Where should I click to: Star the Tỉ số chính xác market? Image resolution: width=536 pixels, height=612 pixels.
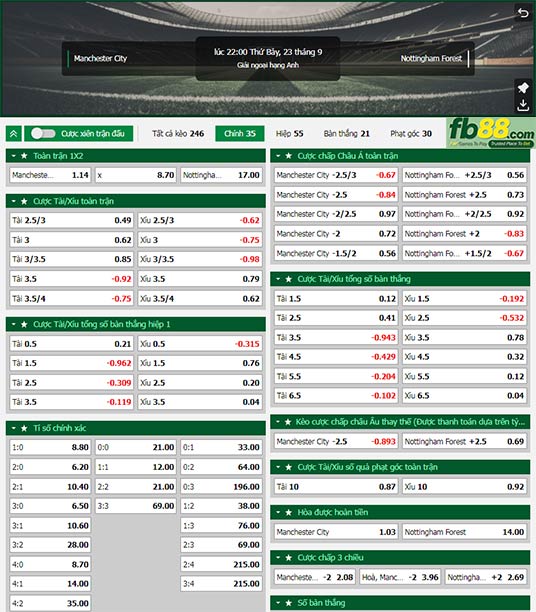coord(24,428)
